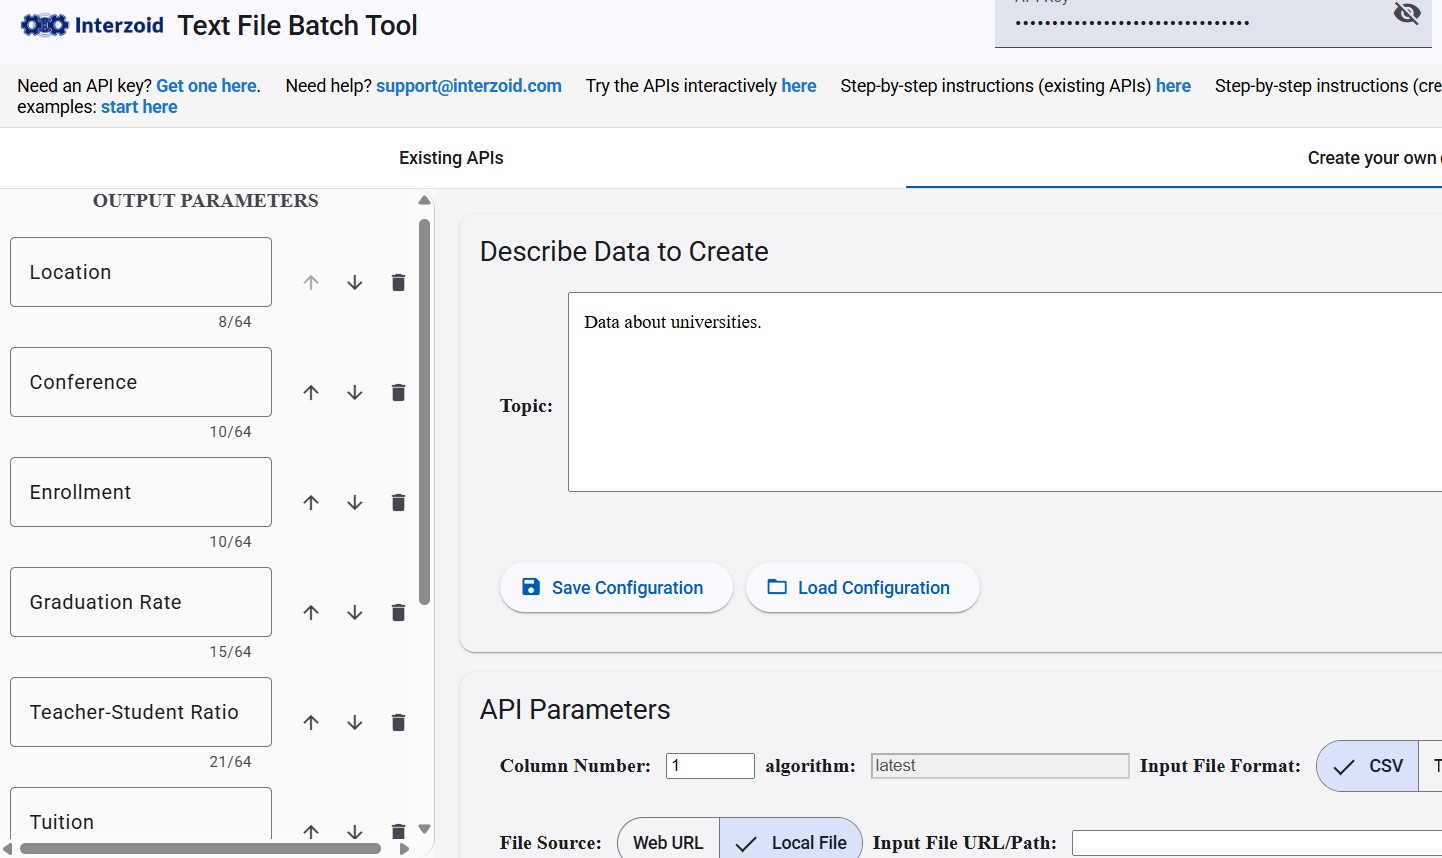Select CSV input file format
The width and height of the screenshot is (1442, 858).
[1368, 766]
